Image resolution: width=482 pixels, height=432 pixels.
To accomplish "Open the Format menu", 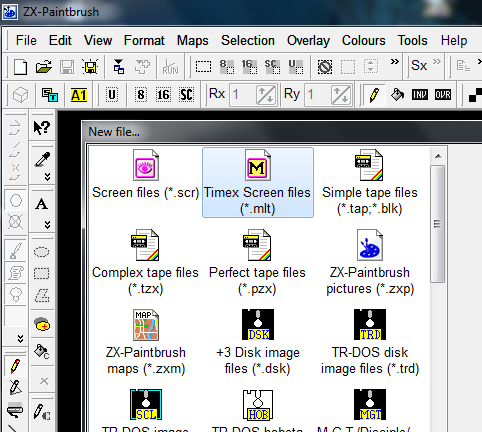I will pyautogui.click(x=144, y=41).
